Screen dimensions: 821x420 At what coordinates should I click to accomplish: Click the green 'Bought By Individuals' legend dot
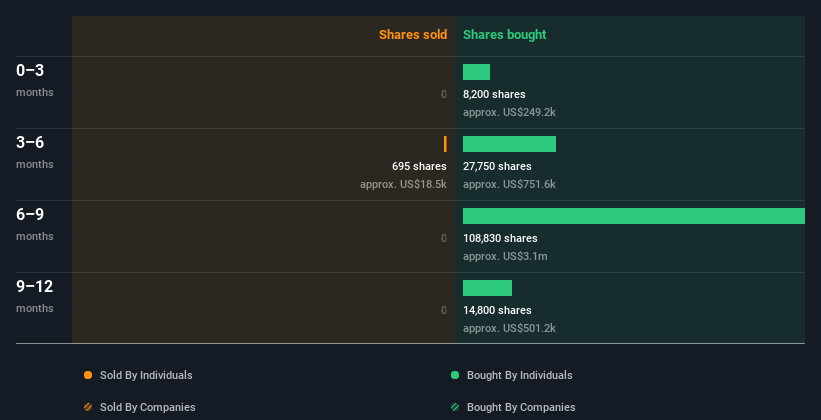[455, 375]
